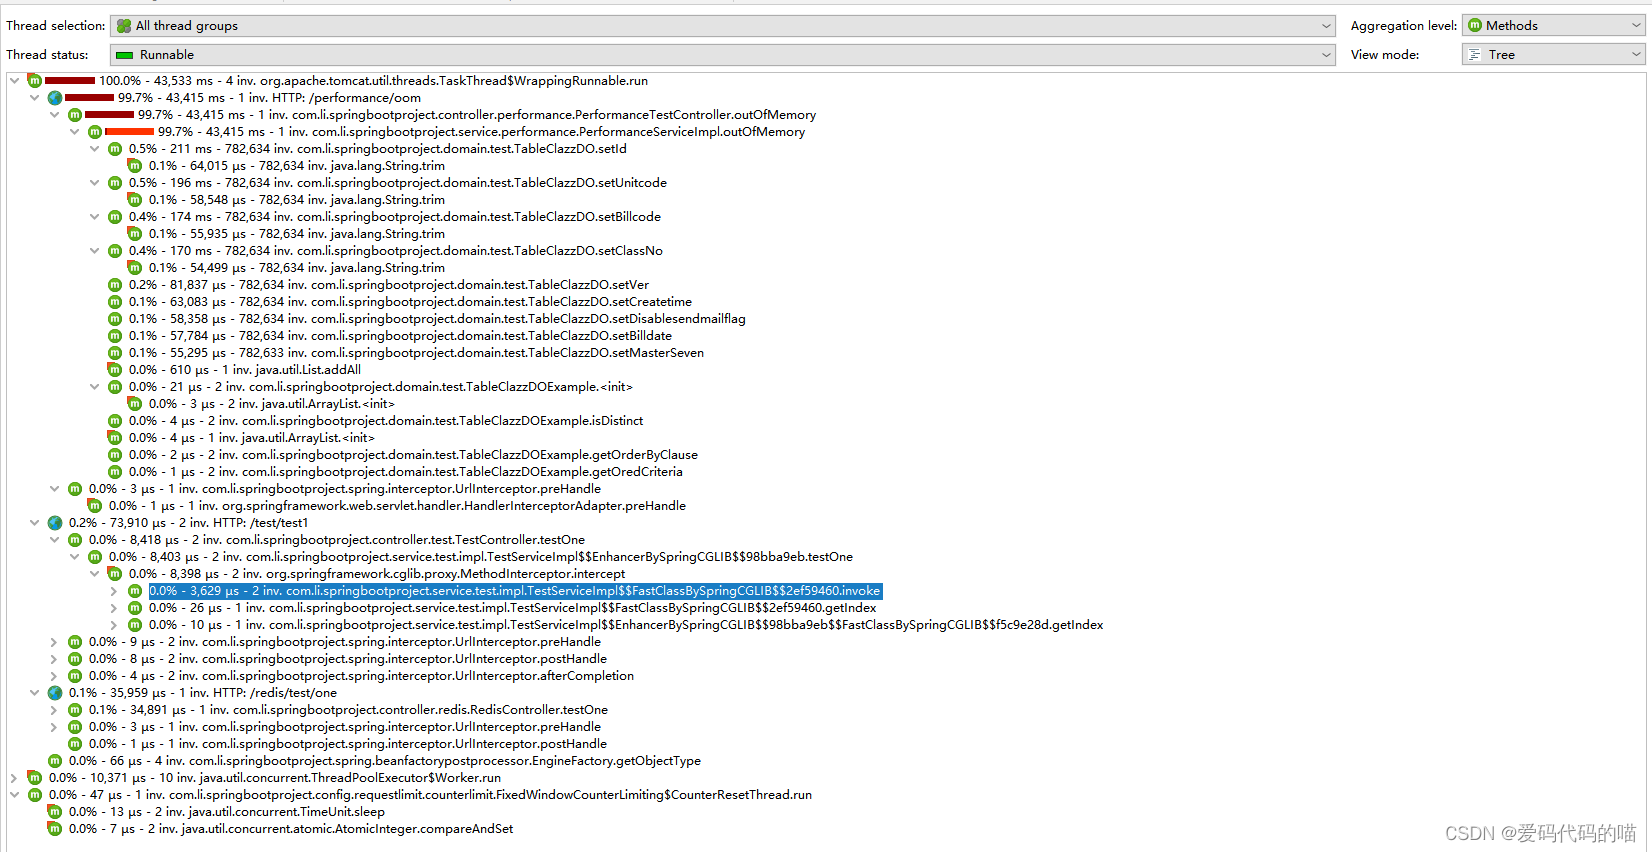Image resolution: width=1652 pixels, height=852 pixels.
Task: Click the red percentage bar of WrappingRunnable.run
Action: (70, 81)
